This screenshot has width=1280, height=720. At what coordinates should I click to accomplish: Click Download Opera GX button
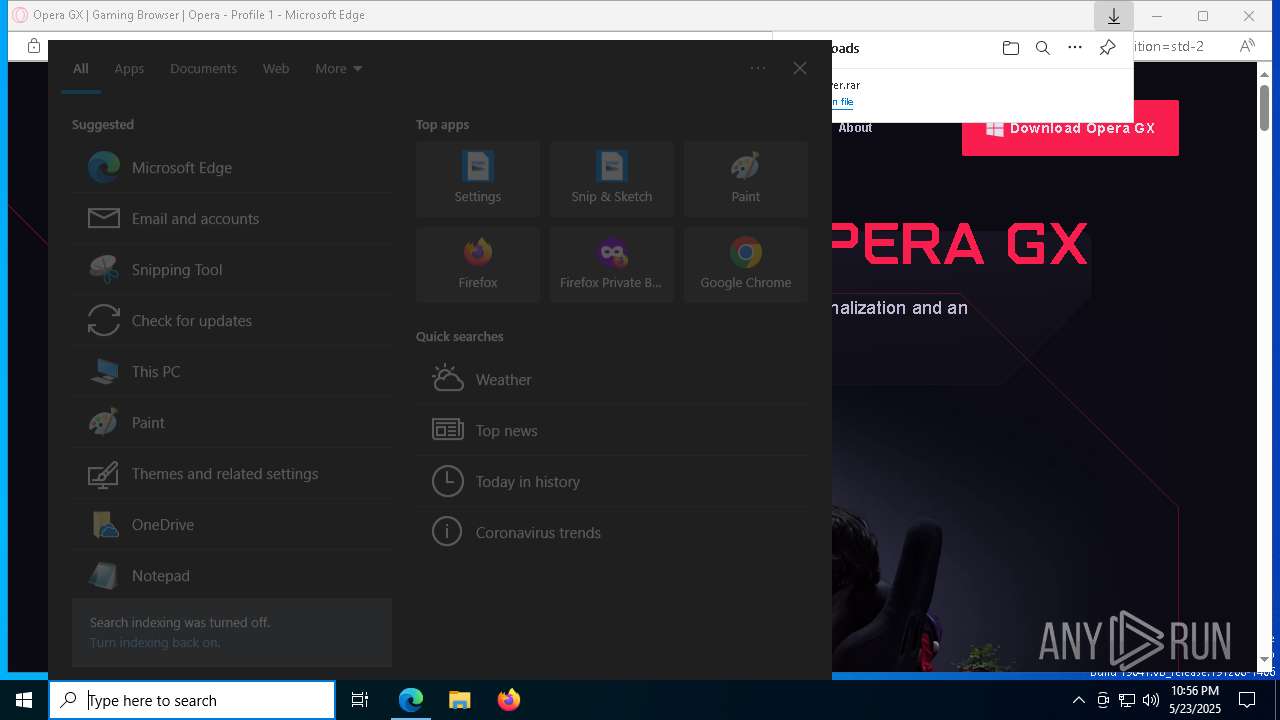tap(1070, 128)
